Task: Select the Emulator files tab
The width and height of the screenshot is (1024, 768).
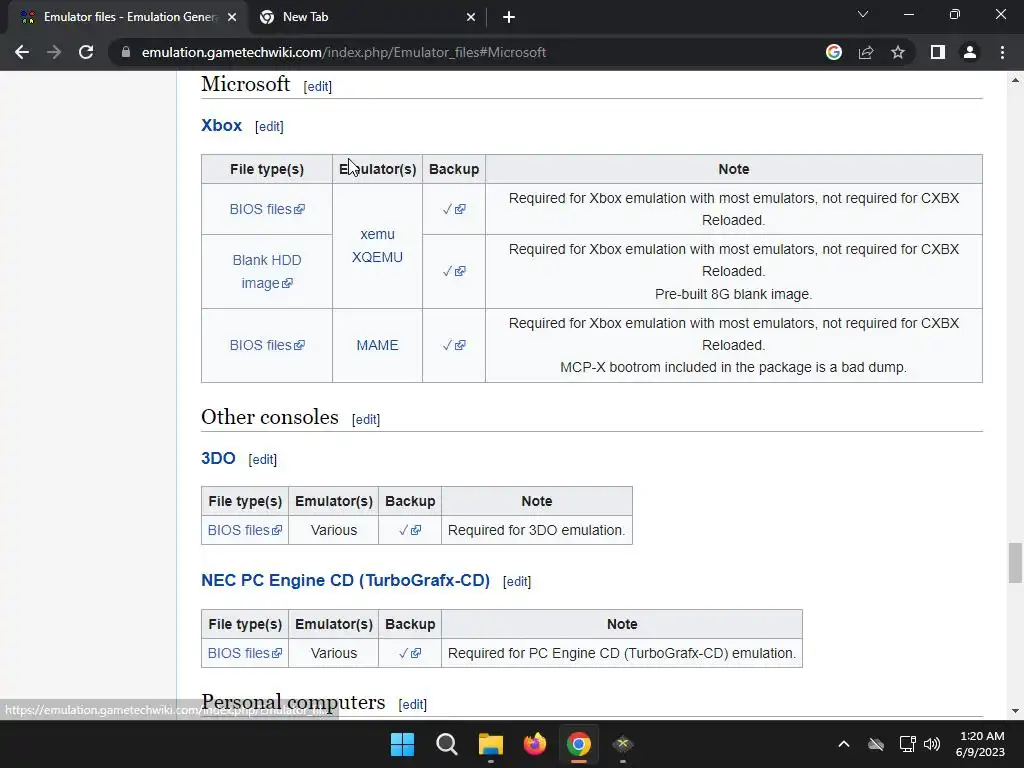Action: tap(127, 18)
